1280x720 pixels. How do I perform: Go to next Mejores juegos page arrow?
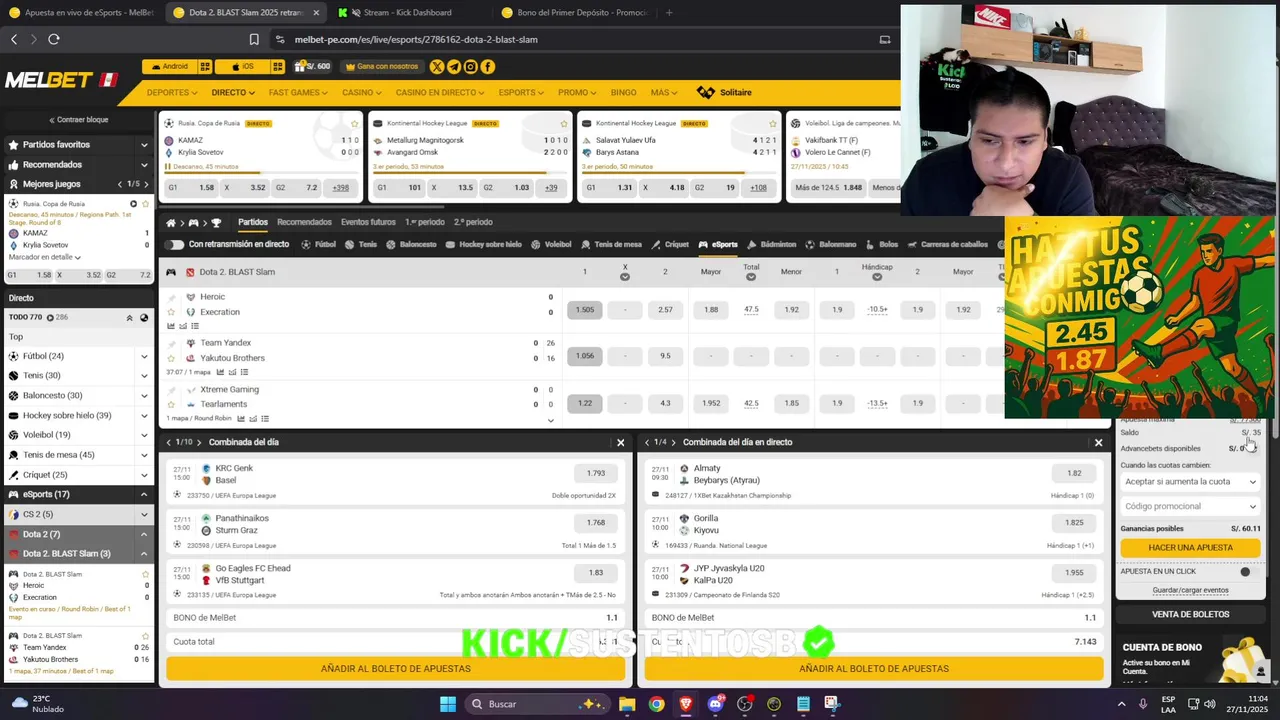[146, 184]
